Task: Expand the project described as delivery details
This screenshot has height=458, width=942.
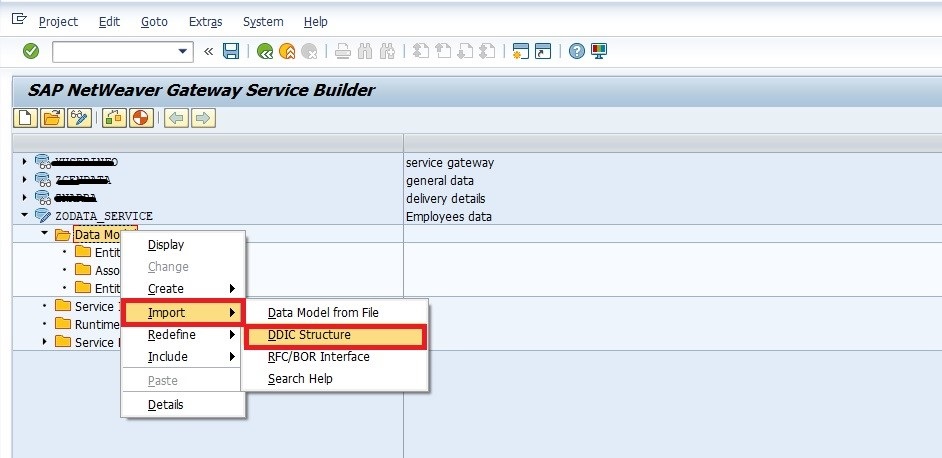Action: (24, 197)
